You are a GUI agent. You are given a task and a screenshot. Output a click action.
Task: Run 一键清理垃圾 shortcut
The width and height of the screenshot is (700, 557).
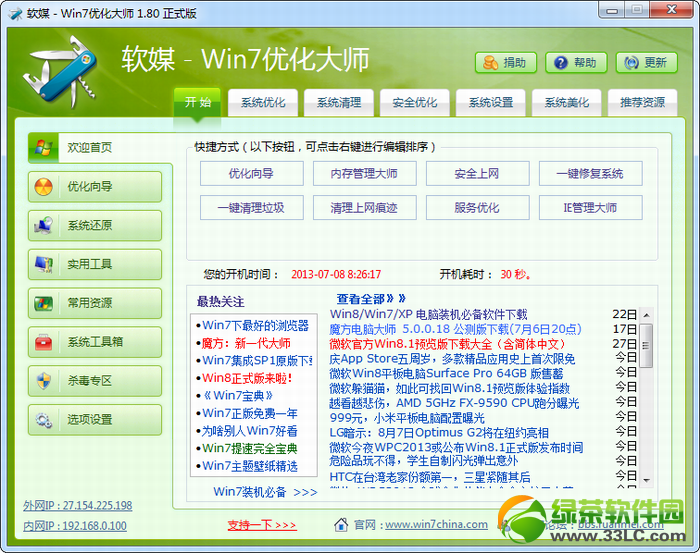tap(252, 208)
